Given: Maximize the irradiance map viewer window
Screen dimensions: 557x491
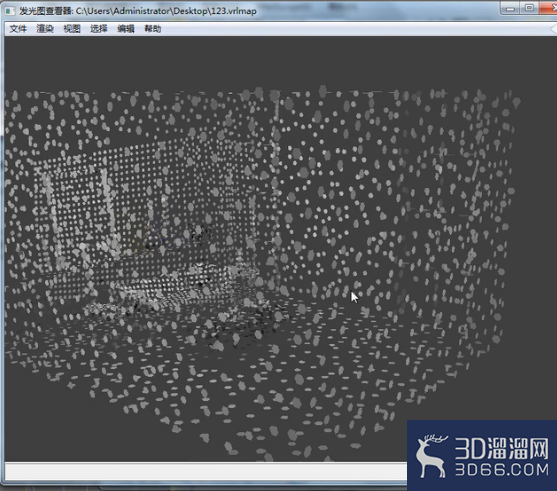Looking at the screenshot, I should click(529, 8).
